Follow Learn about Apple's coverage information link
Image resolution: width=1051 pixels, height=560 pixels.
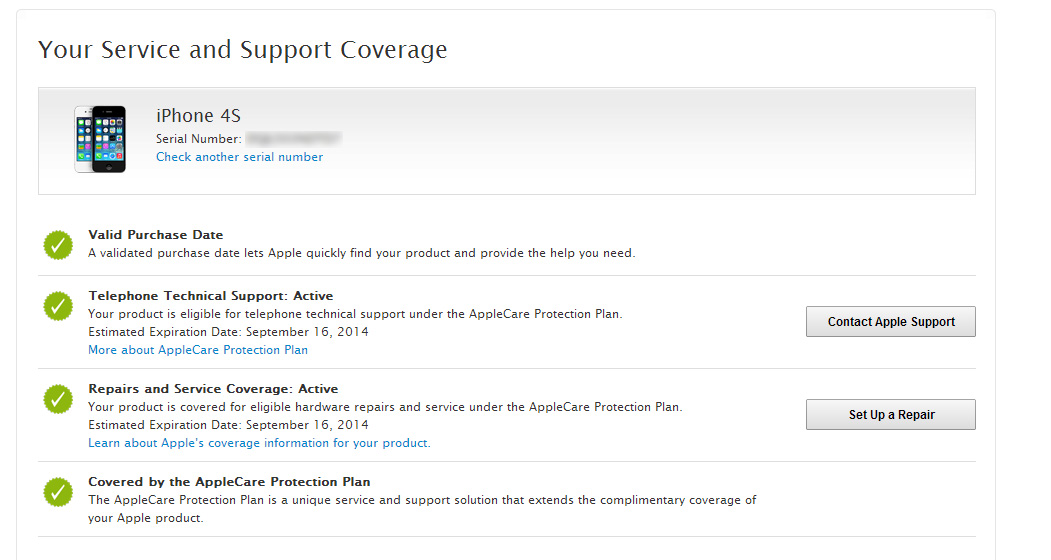click(259, 443)
